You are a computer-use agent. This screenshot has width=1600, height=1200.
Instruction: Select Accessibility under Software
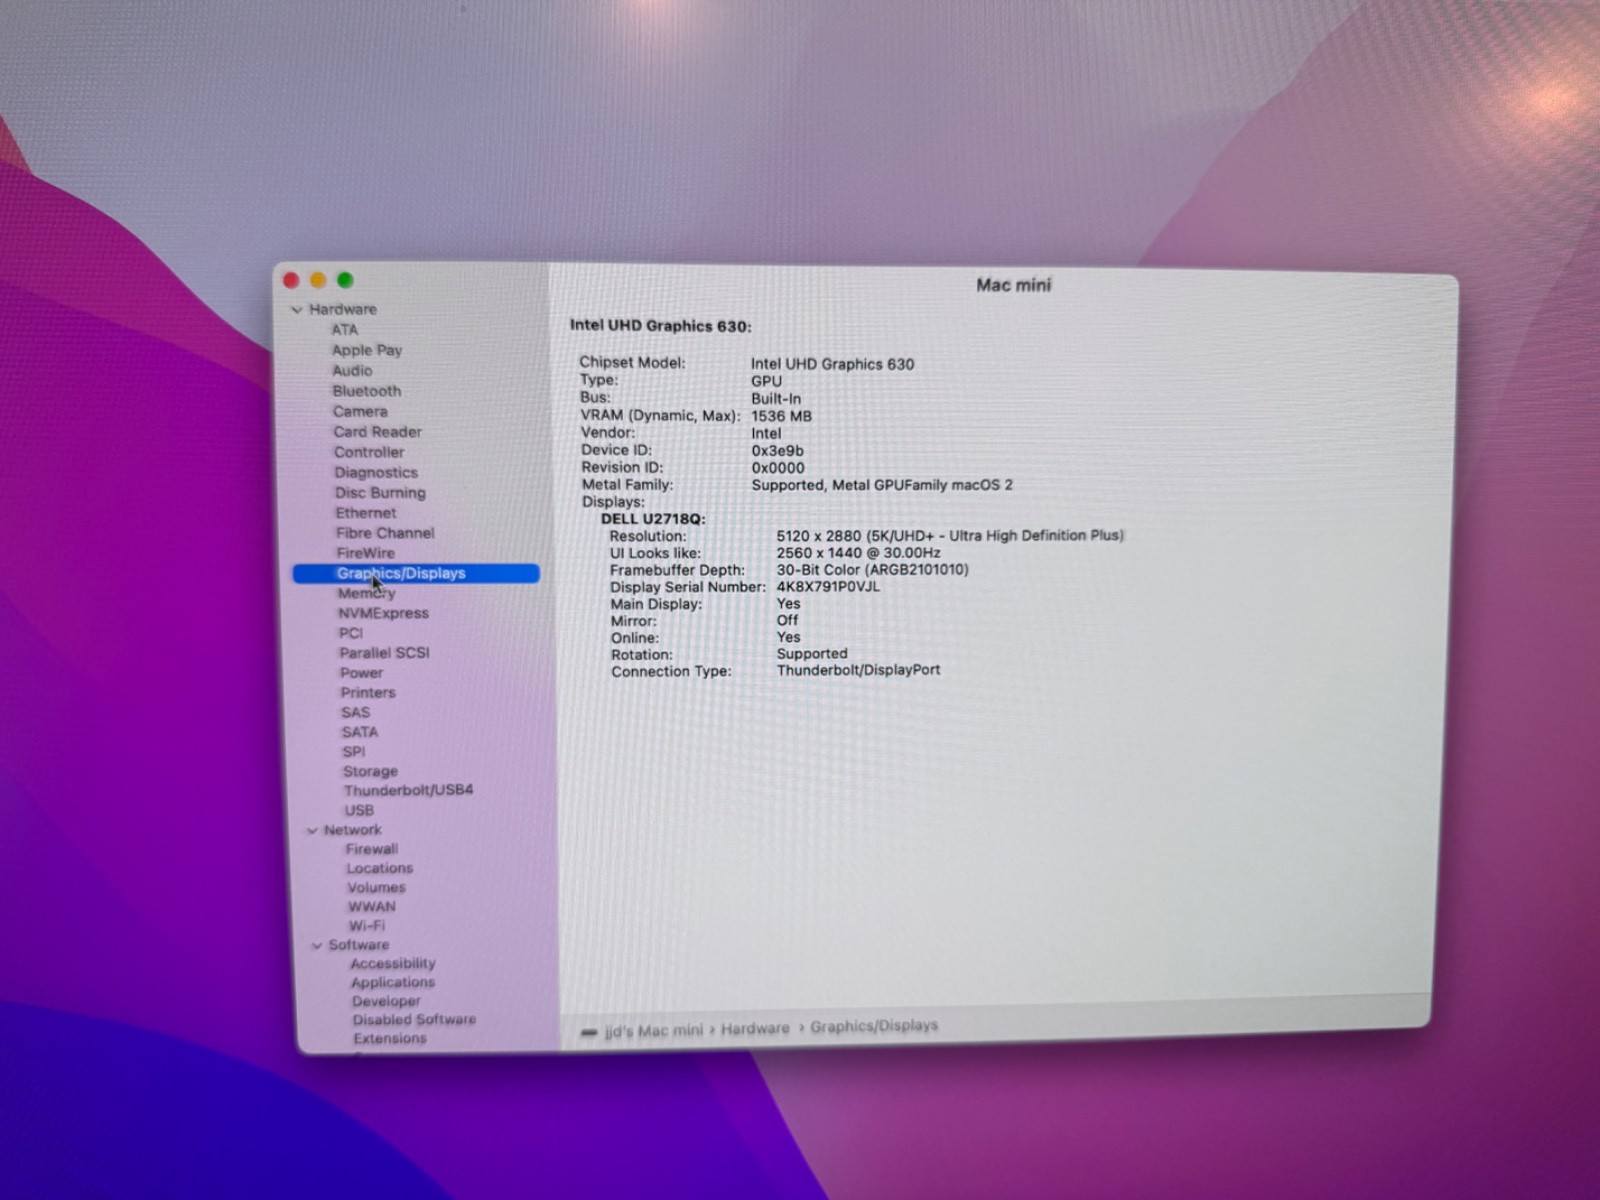(x=392, y=963)
